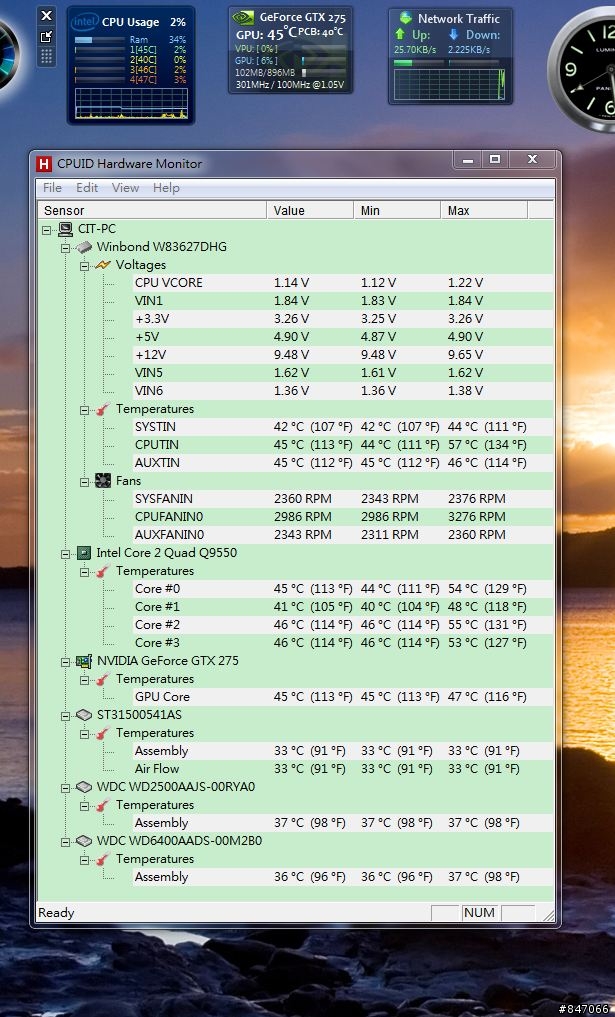Click the window resize grip in status bar
This screenshot has width=615, height=1017.
549,915
